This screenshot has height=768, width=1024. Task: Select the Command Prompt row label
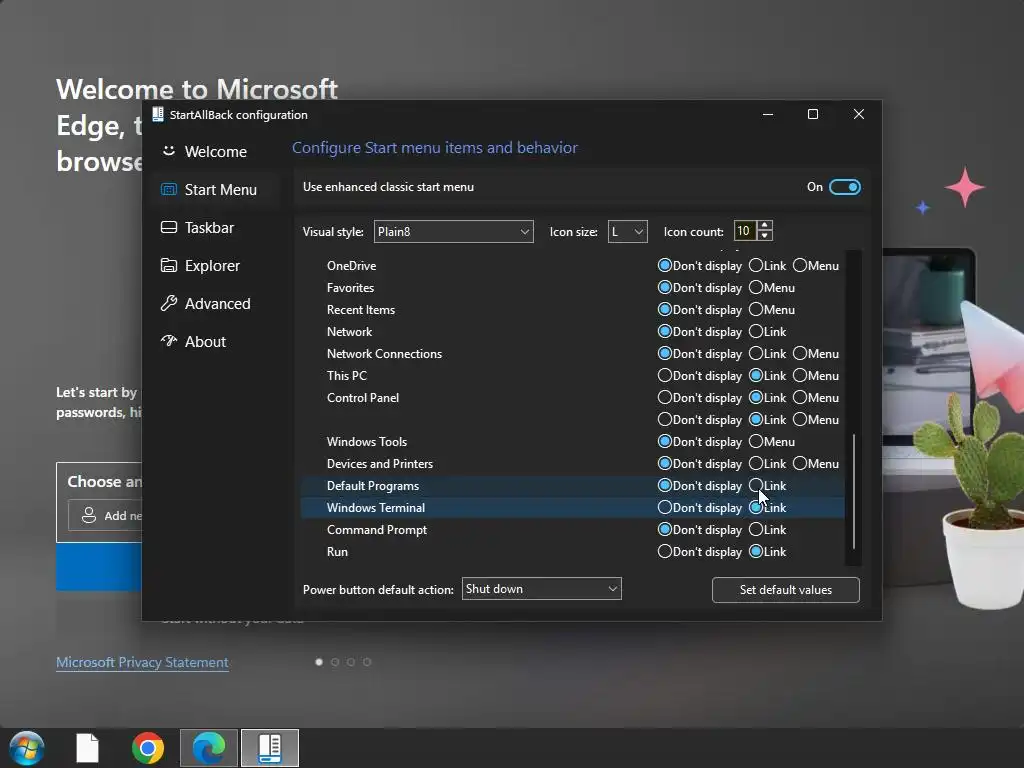pyautogui.click(x=377, y=530)
